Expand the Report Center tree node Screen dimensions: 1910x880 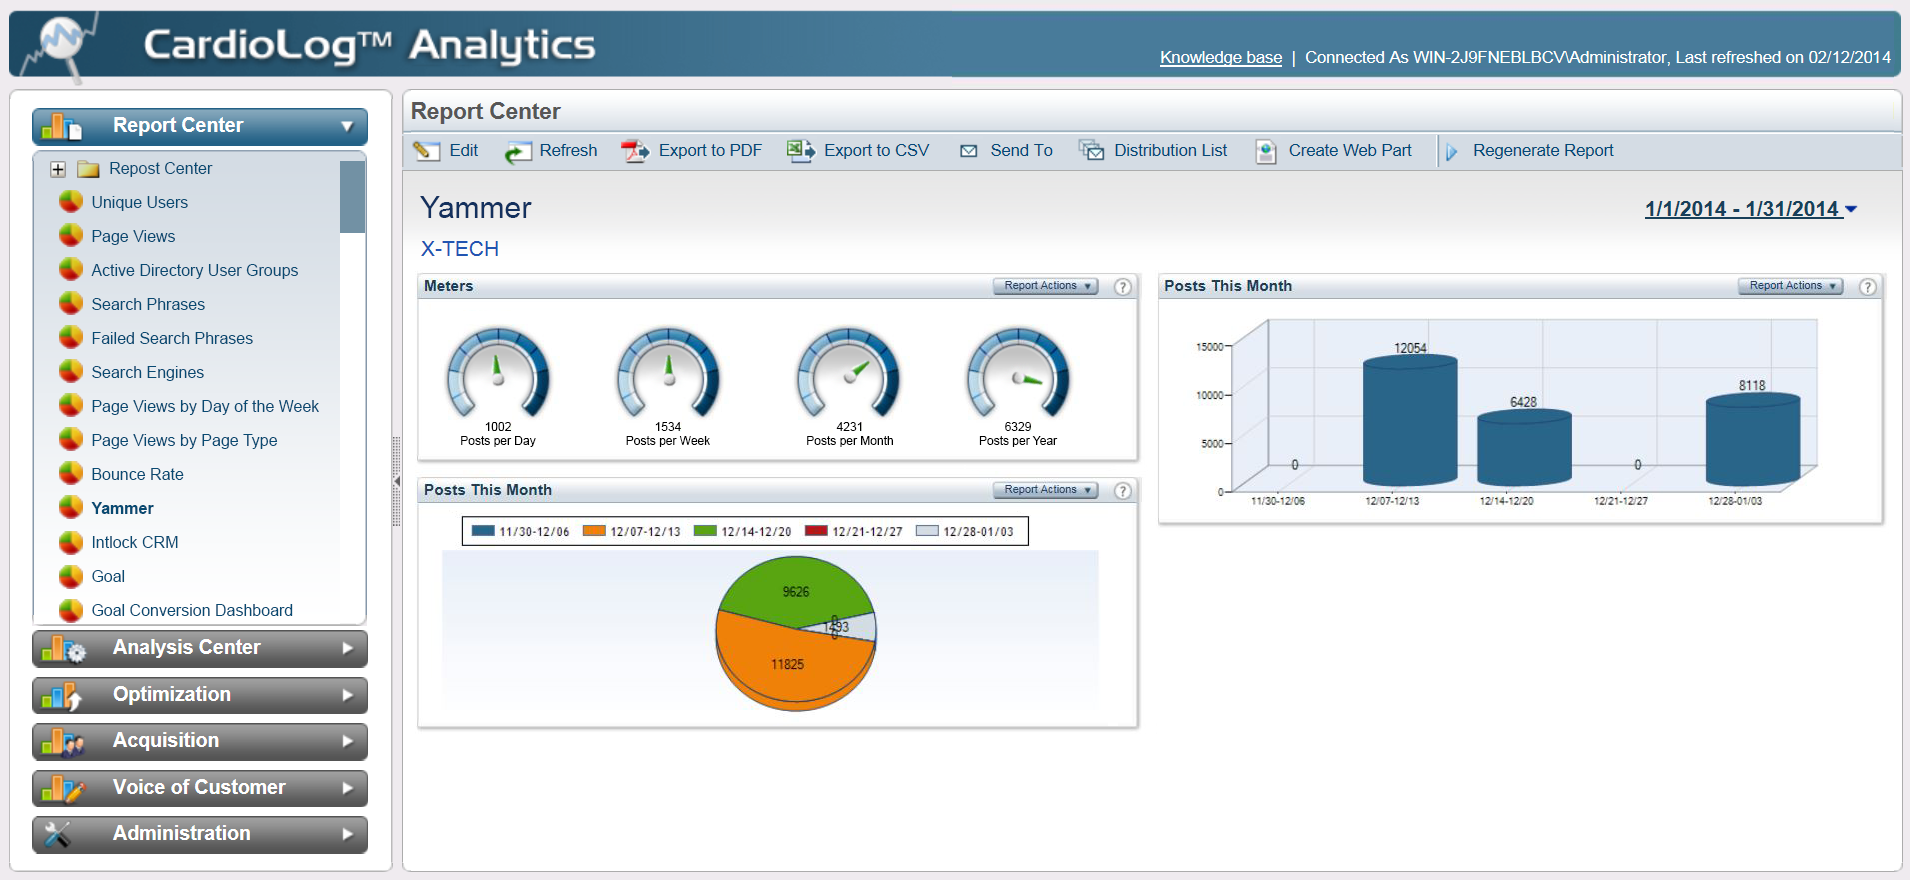tap(58, 169)
